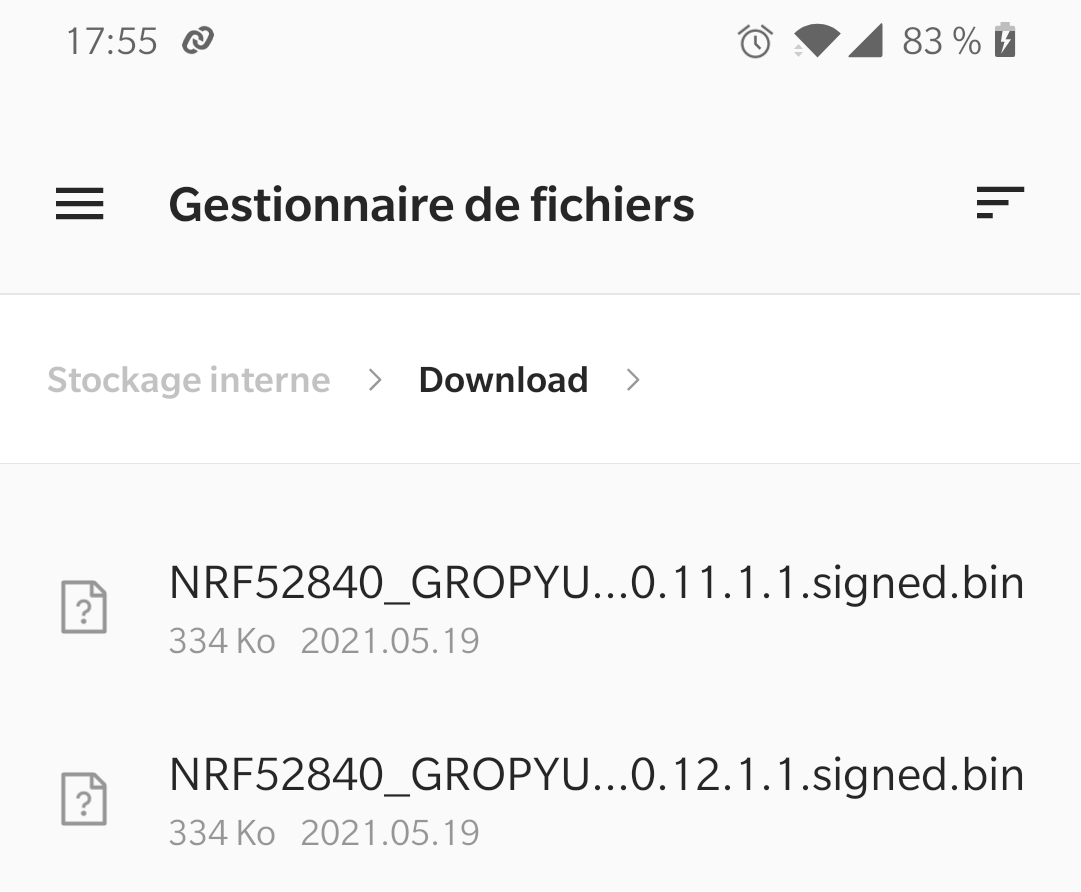
Task: Click chevron after Download breadcrumb
Action: (x=632, y=380)
